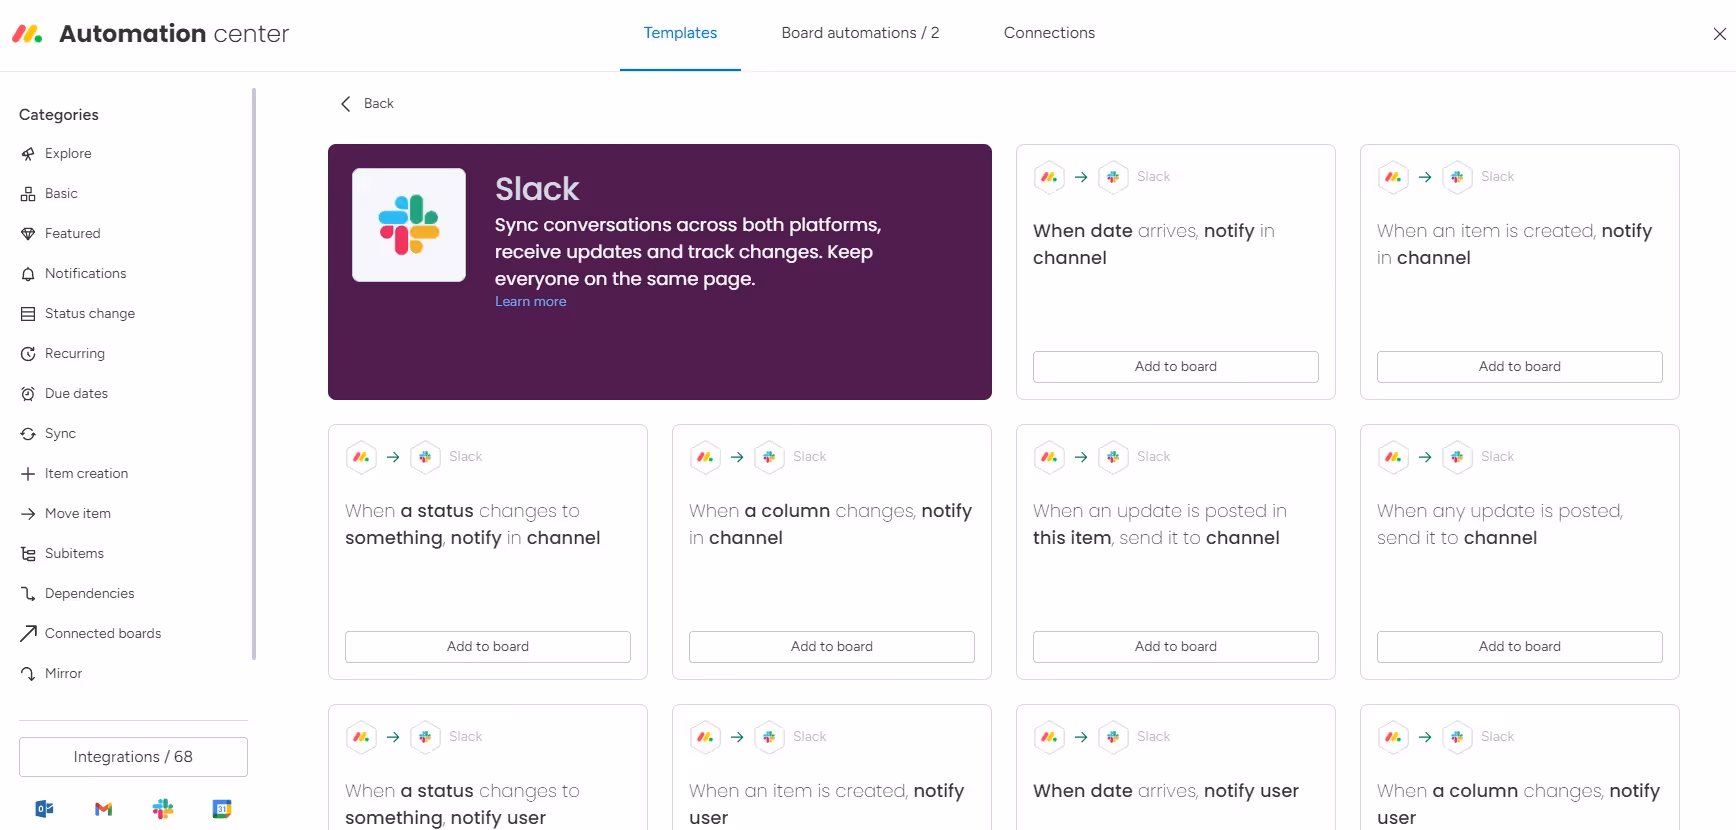Open the Subitems category
The image size is (1736, 830).
pos(74,554)
